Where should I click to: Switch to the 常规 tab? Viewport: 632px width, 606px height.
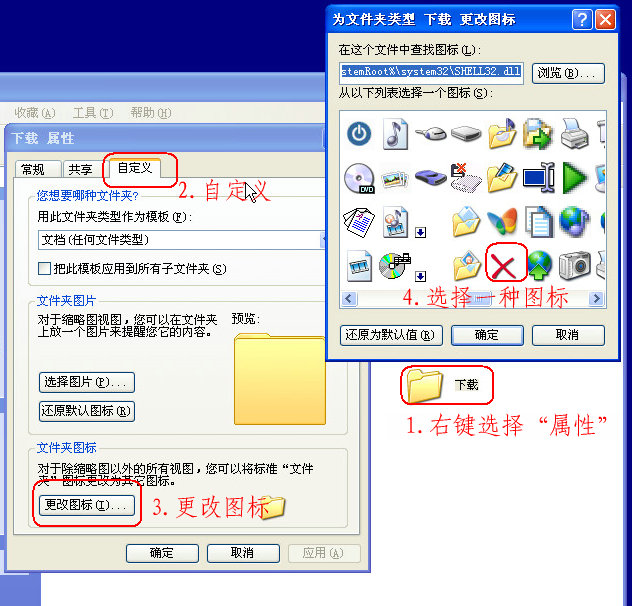click(38, 169)
